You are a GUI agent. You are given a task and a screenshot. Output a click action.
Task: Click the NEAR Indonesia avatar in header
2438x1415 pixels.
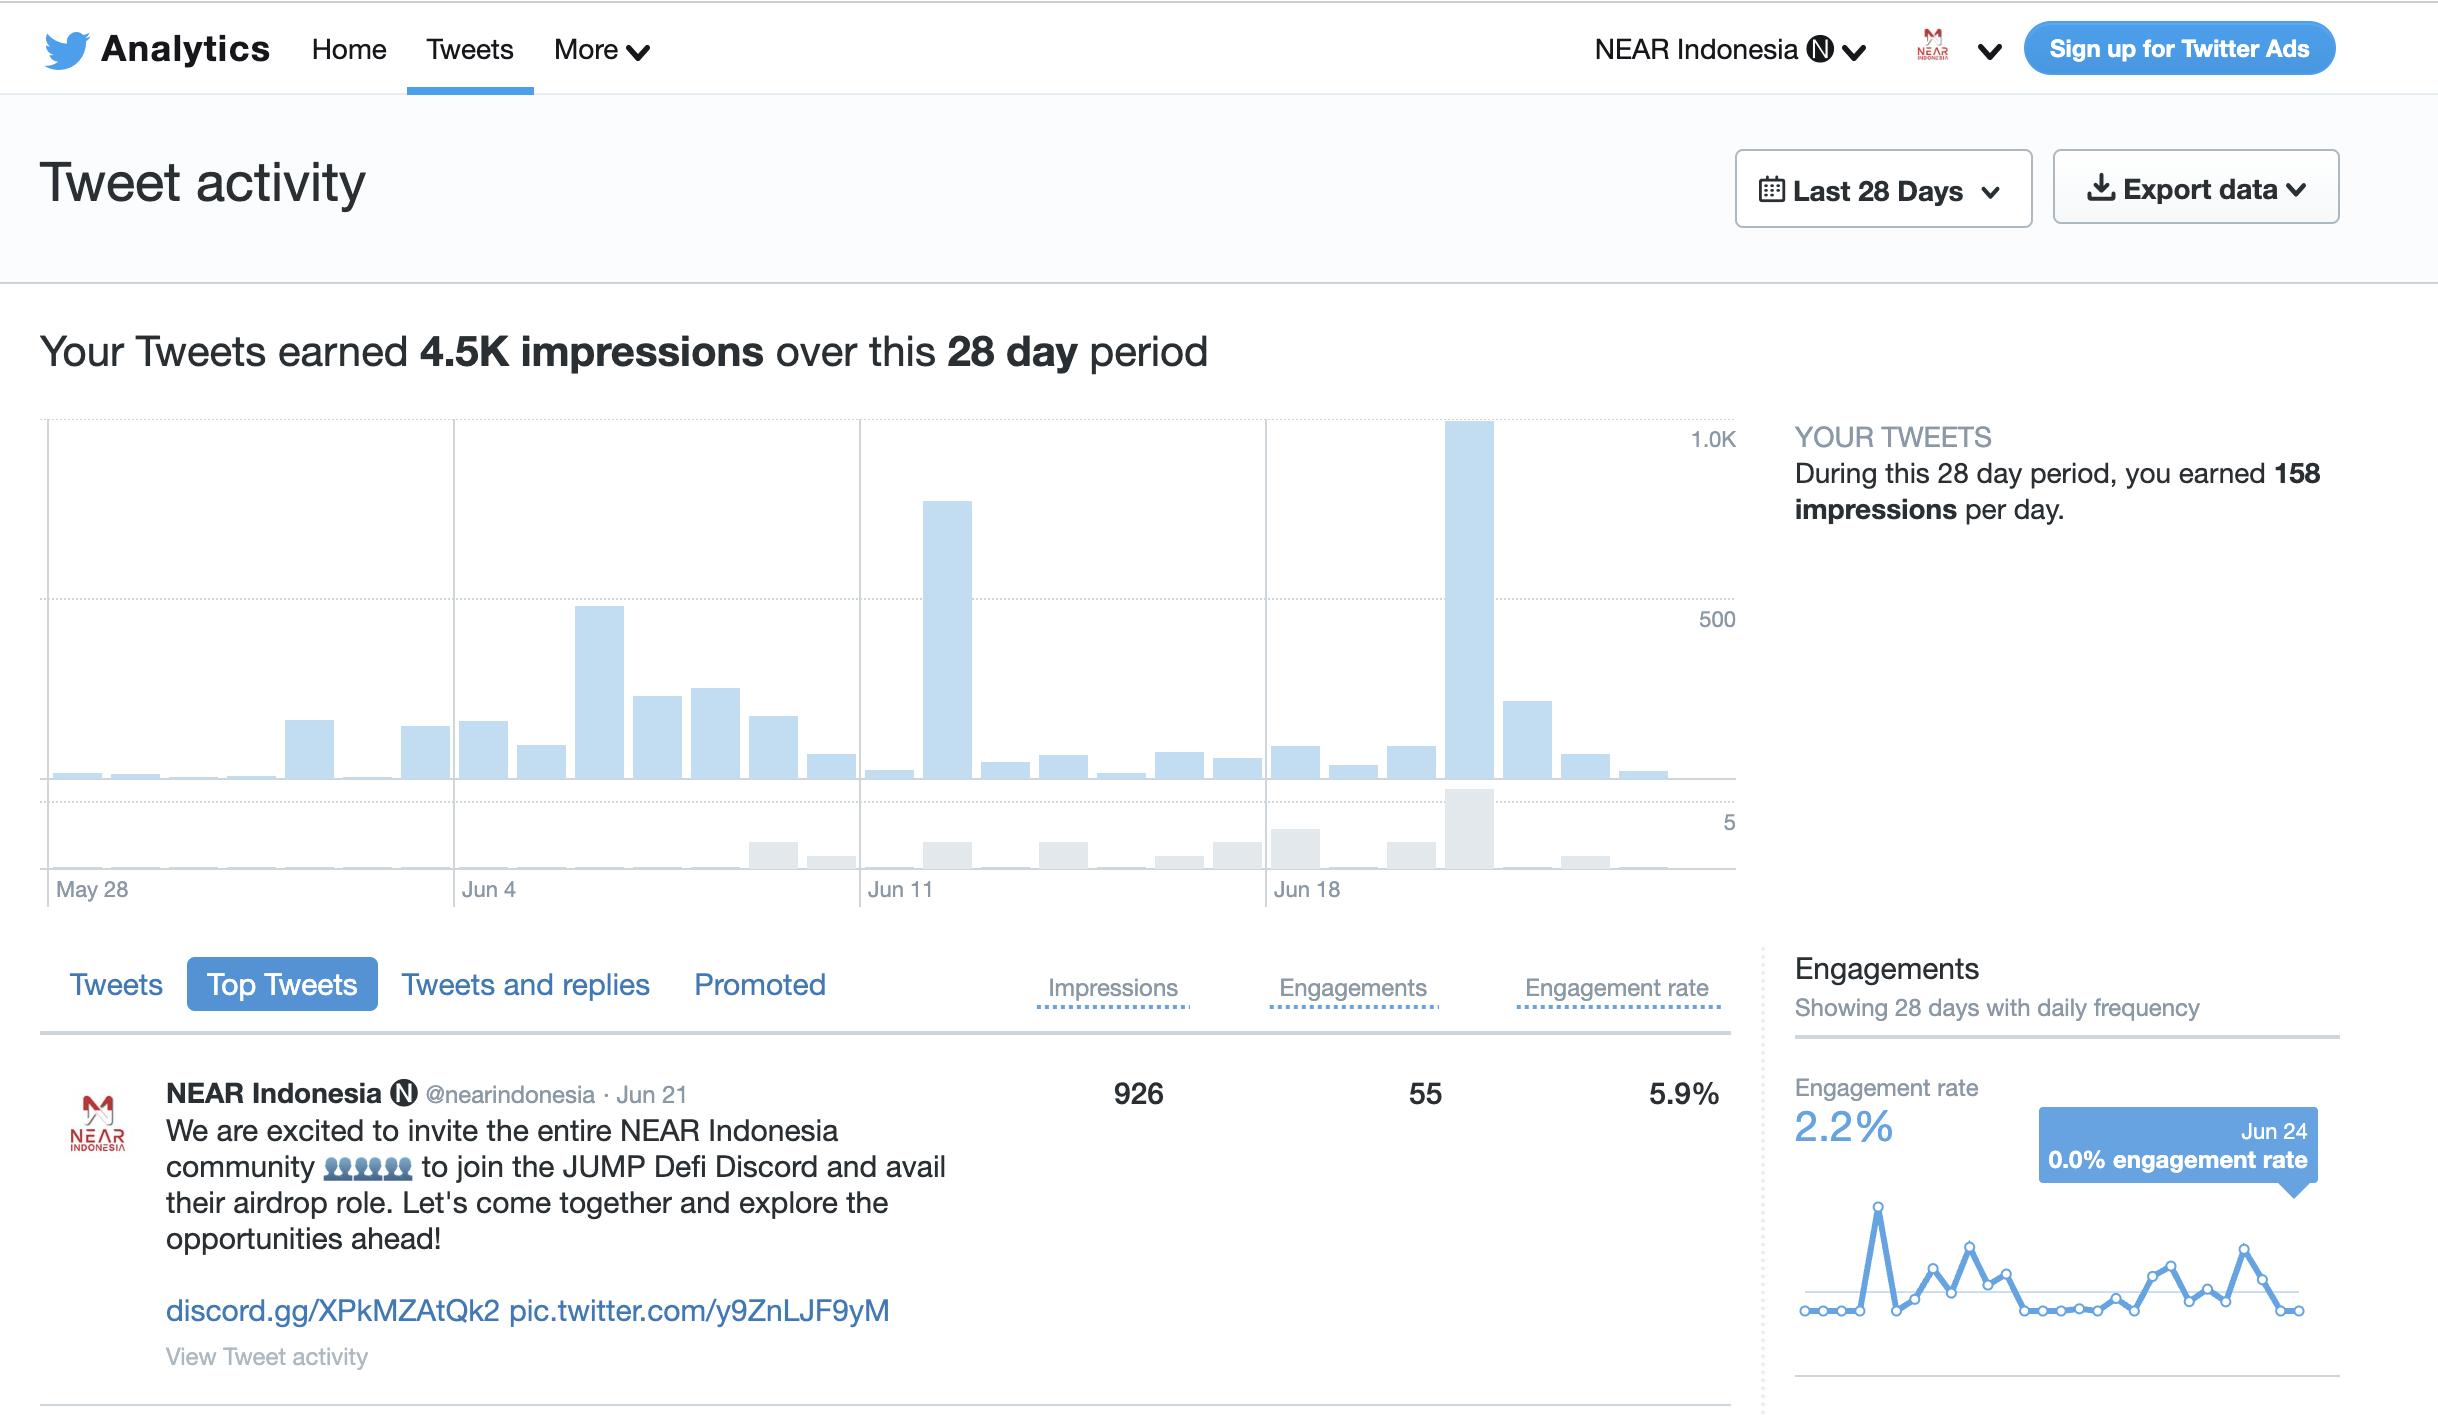point(1932,47)
